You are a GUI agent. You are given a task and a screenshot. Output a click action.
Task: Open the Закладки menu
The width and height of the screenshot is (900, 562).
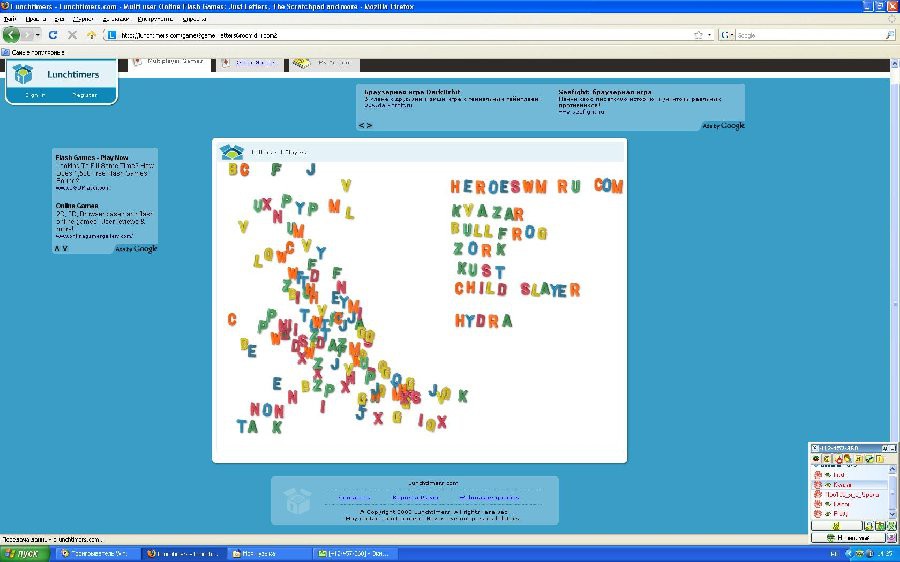tap(115, 19)
